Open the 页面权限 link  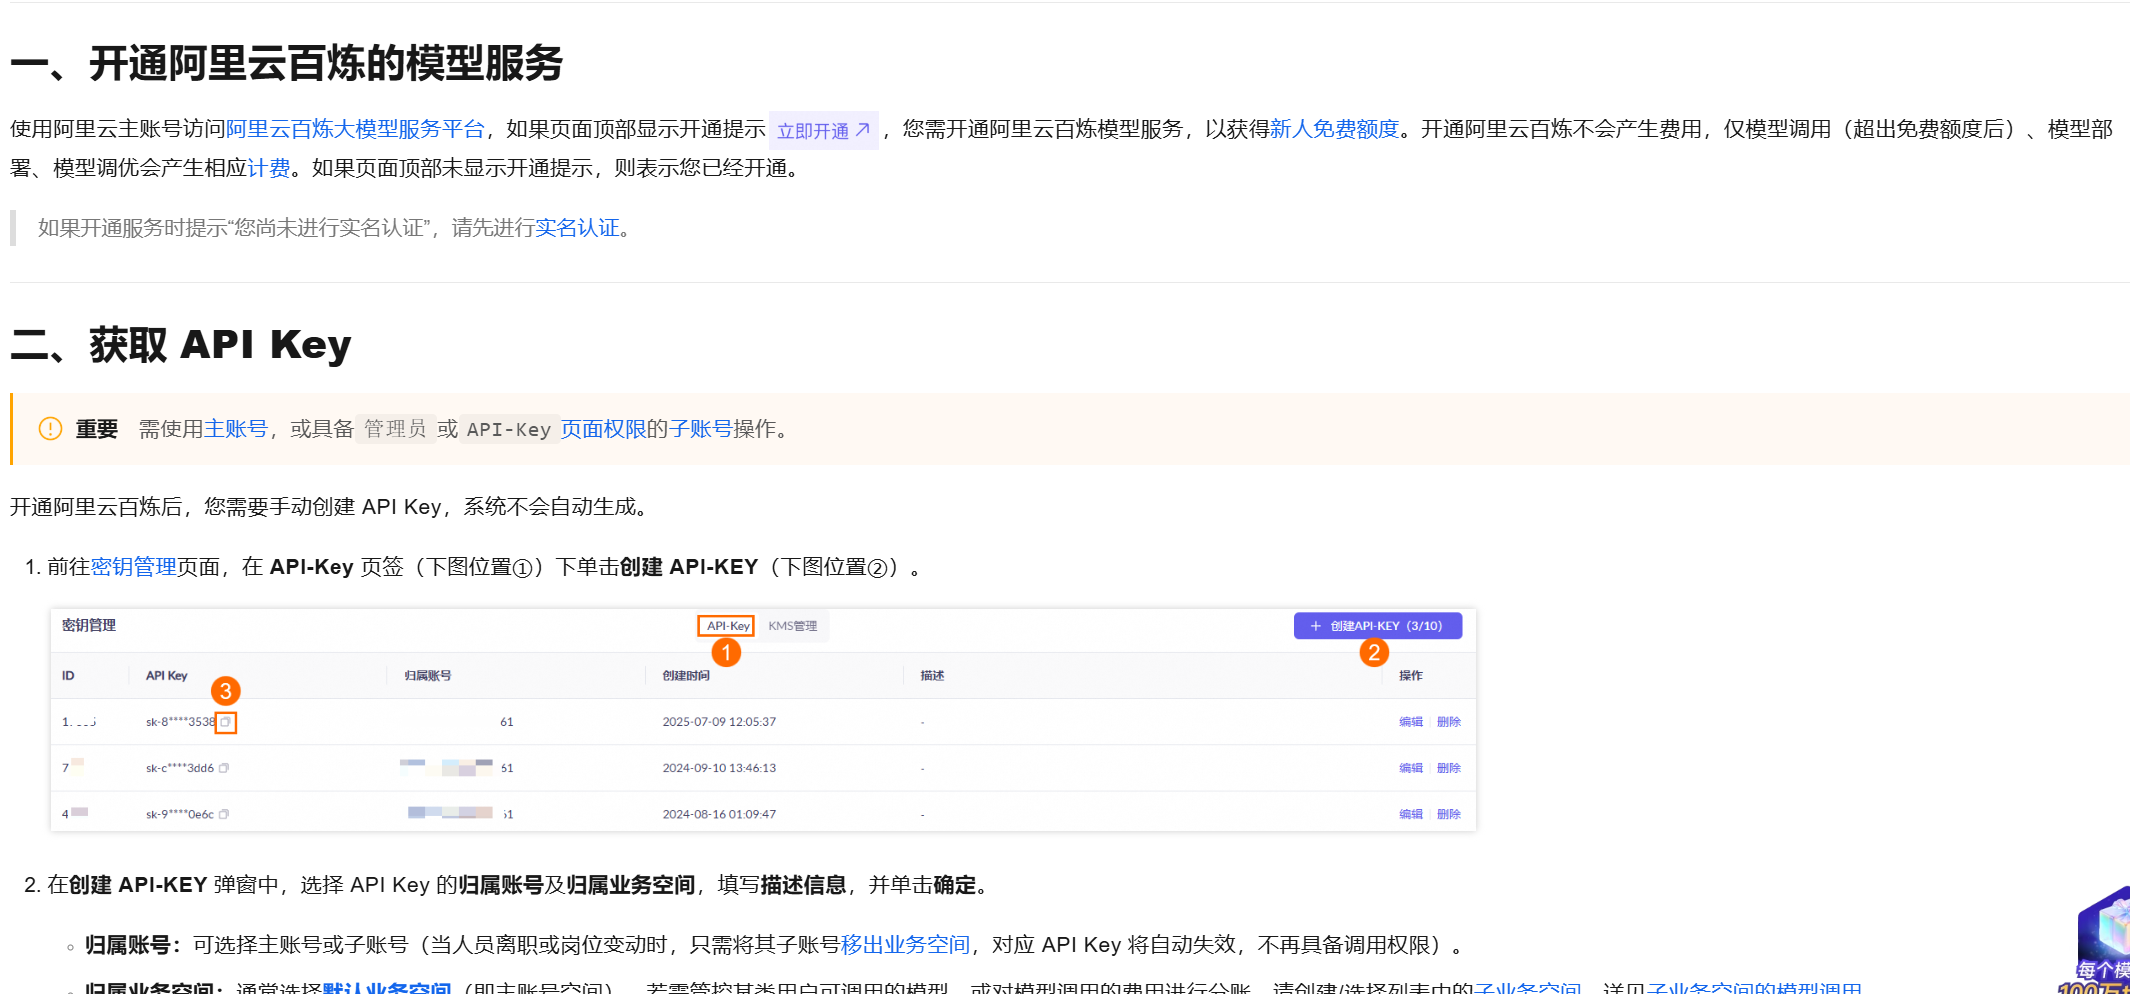click(603, 429)
